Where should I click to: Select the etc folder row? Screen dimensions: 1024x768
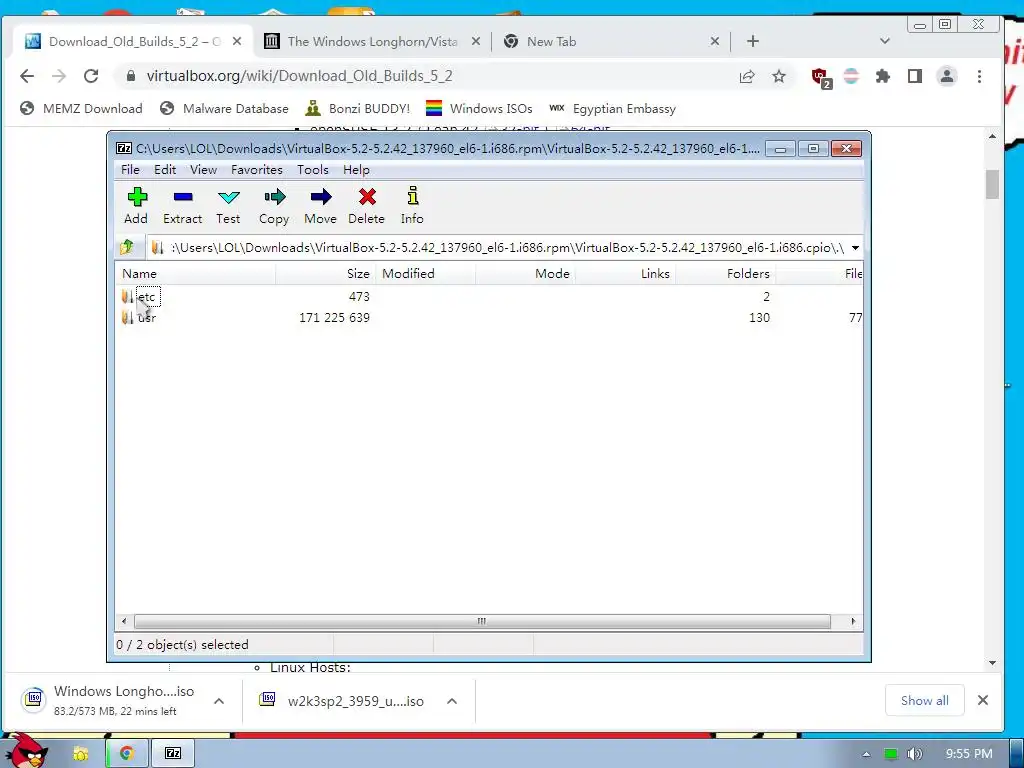pos(488,296)
